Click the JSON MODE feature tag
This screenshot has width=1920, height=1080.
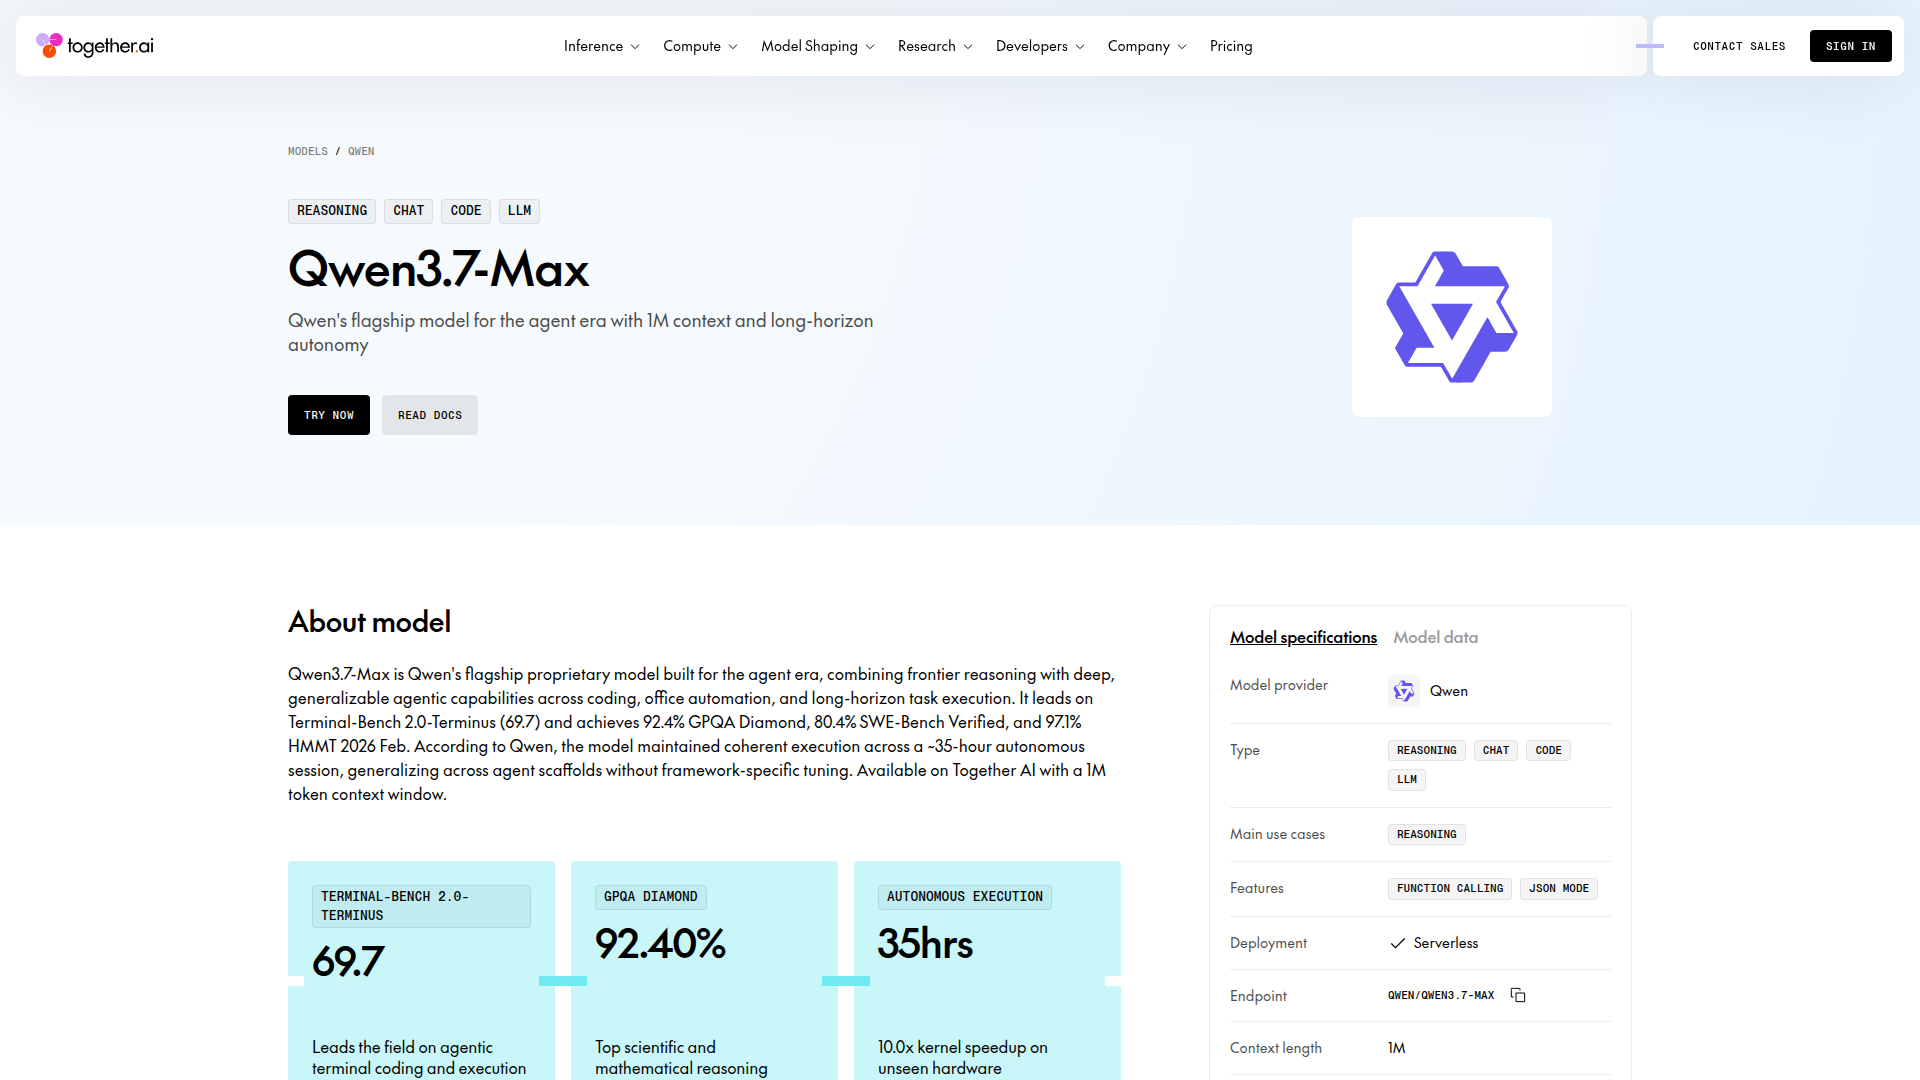(1559, 888)
